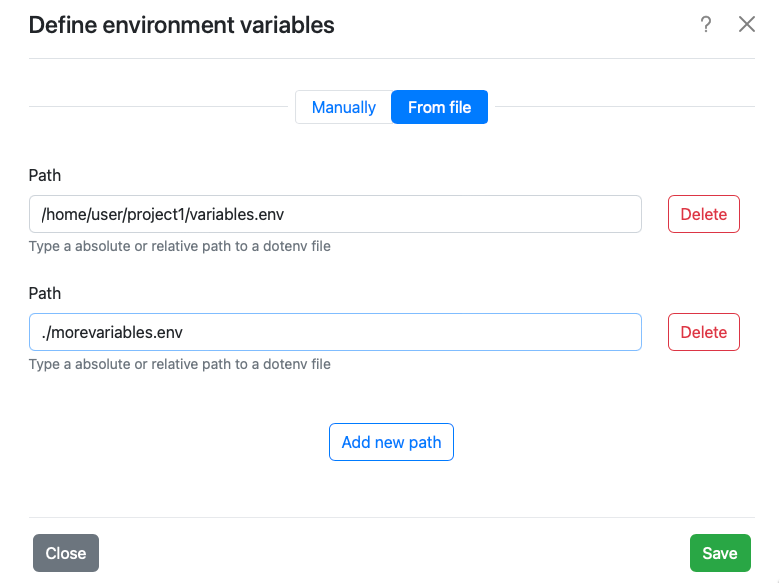This screenshot has width=780, height=583.
Task: Click the Path label above variables.env field
Action: pyautogui.click(x=45, y=175)
